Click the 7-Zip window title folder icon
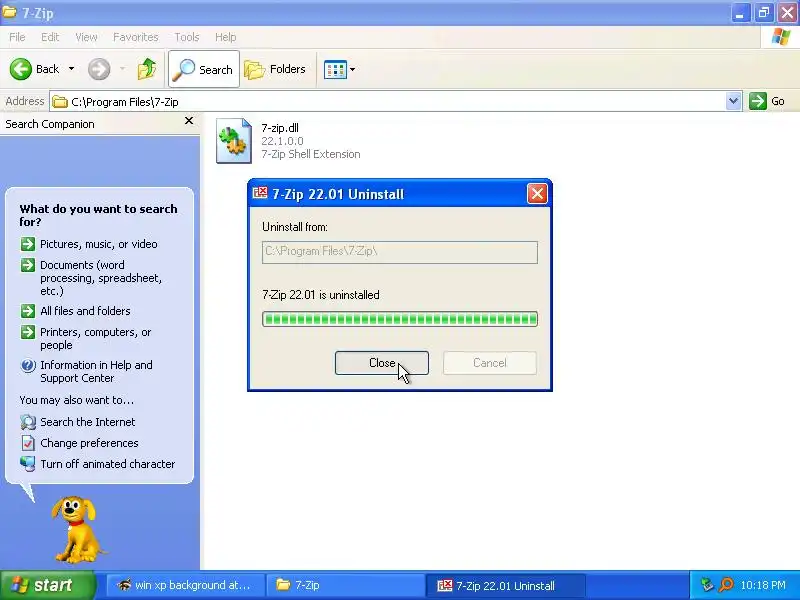This screenshot has height=600, width=800. (x=9, y=12)
